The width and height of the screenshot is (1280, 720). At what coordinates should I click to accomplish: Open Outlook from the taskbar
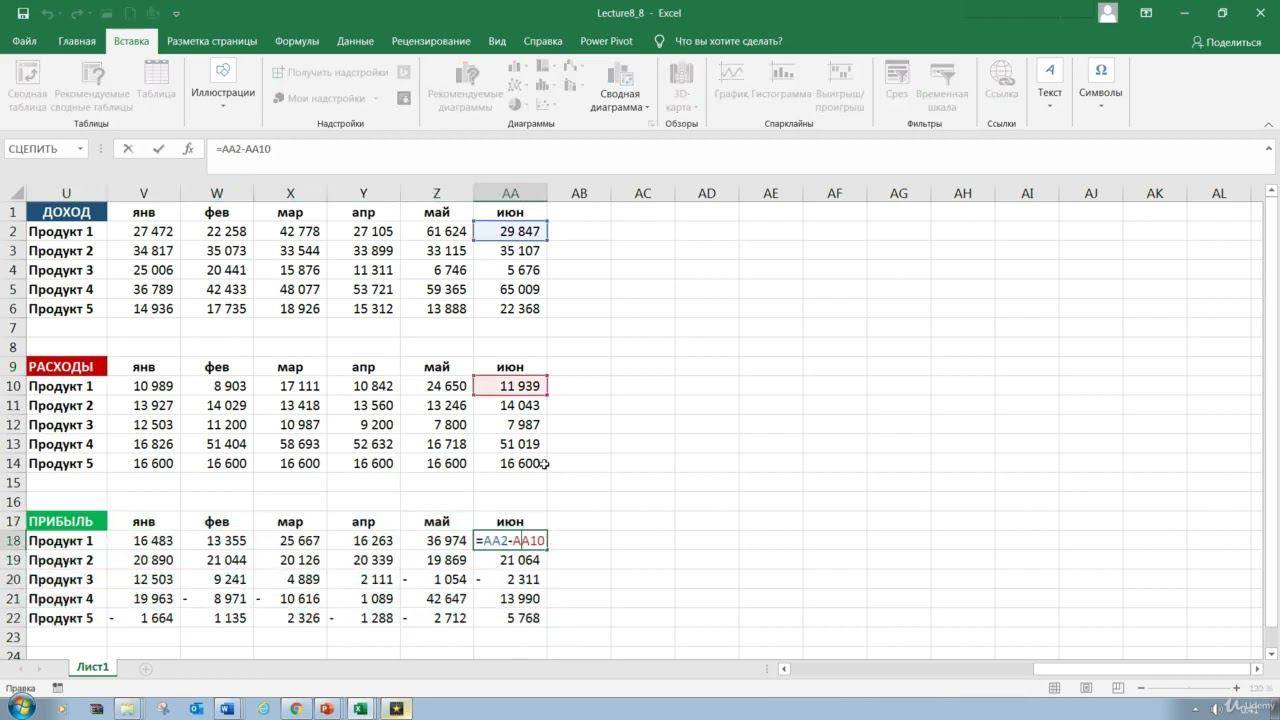196,709
